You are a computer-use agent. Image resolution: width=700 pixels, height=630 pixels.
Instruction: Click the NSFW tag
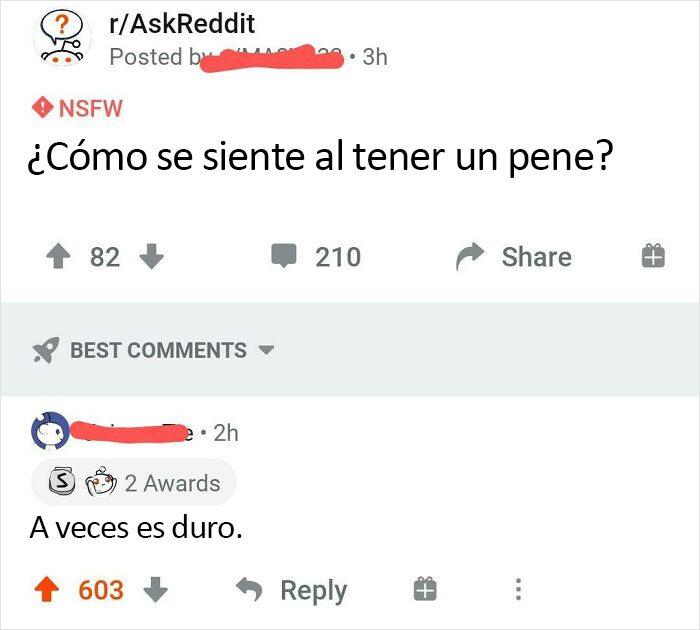point(78,107)
